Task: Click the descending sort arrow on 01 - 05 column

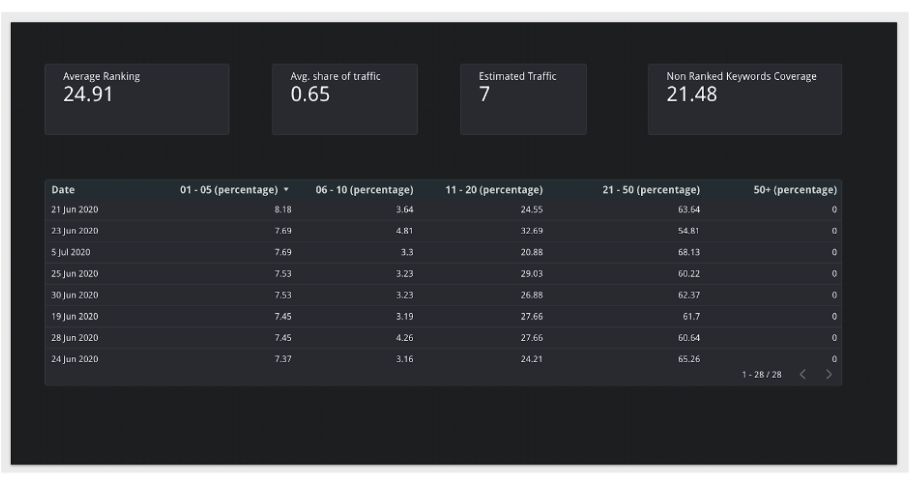Action: [x=286, y=190]
